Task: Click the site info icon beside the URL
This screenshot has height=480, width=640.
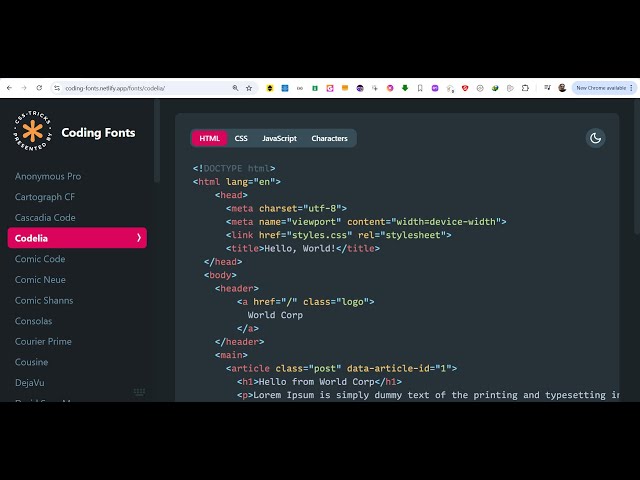Action: (57, 88)
